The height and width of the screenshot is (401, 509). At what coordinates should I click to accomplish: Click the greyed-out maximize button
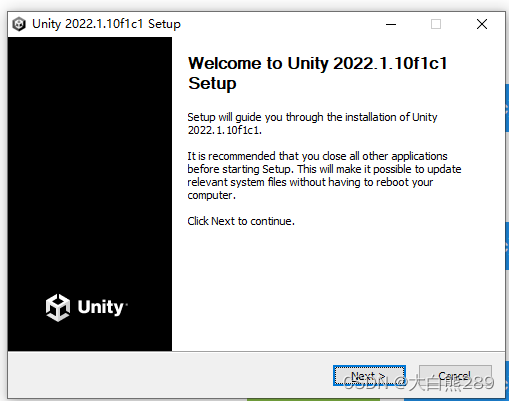point(436,24)
